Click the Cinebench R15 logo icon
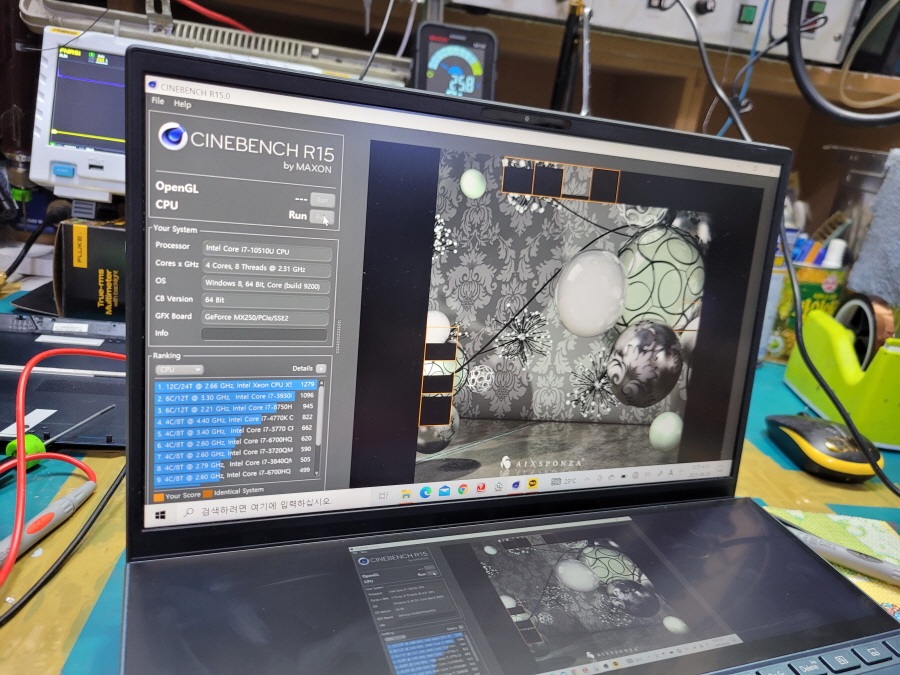The width and height of the screenshot is (900, 675). point(172,136)
